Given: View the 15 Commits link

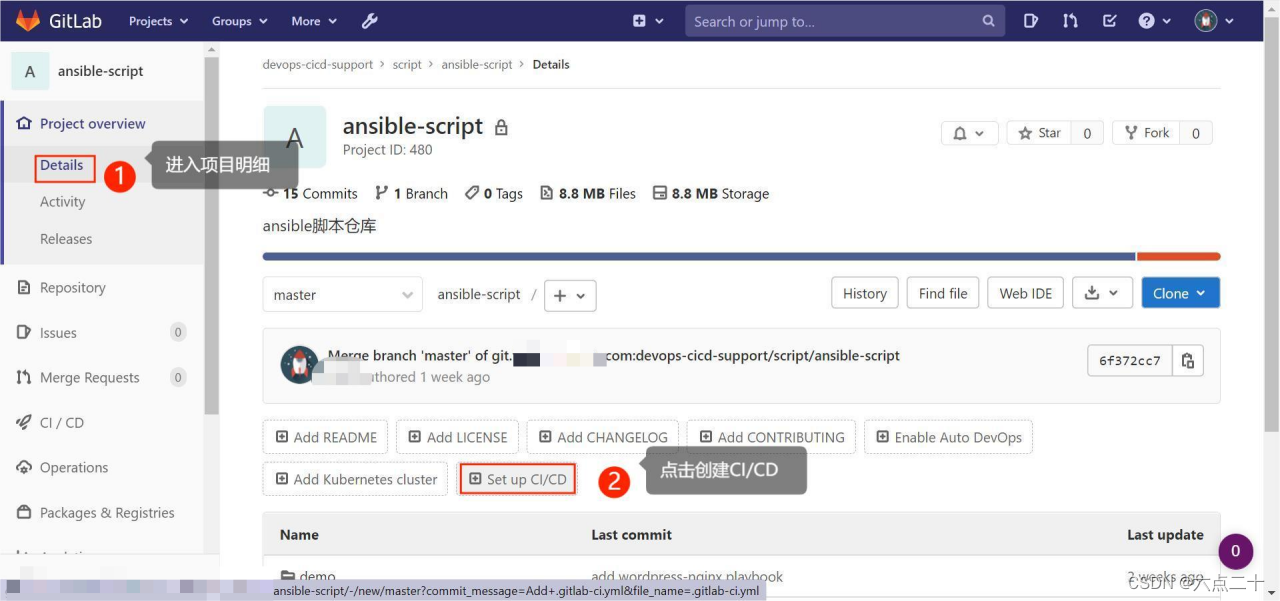Looking at the screenshot, I should (x=310, y=194).
